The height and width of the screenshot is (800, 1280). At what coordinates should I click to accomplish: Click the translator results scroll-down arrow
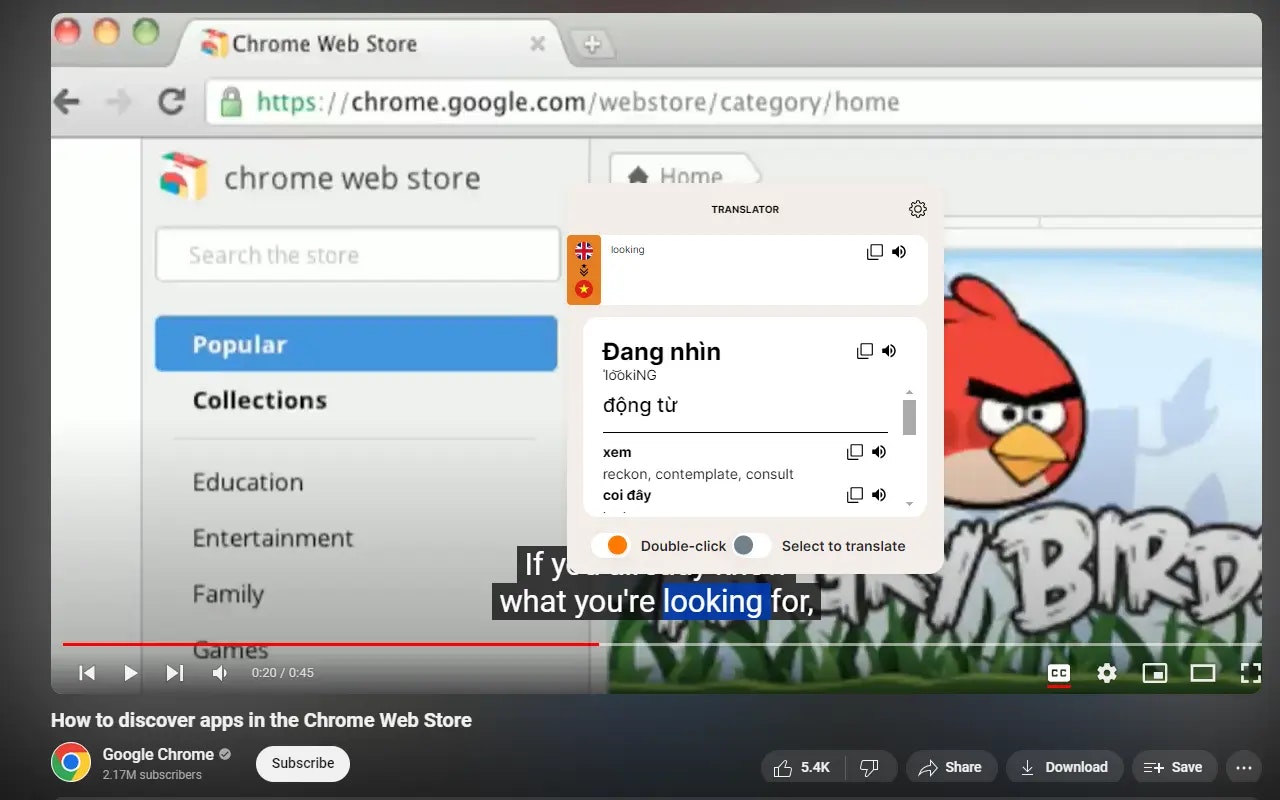coord(909,504)
